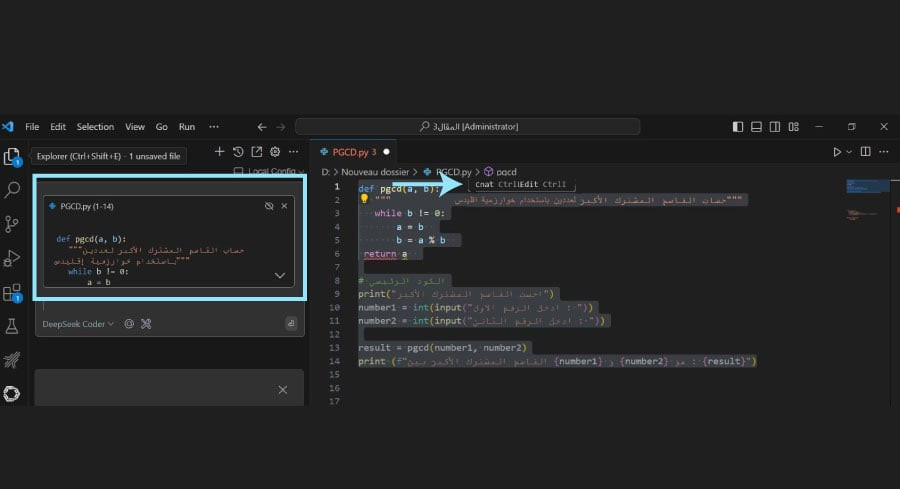Open the Run menu
This screenshot has width=900, height=489.
pyautogui.click(x=187, y=127)
